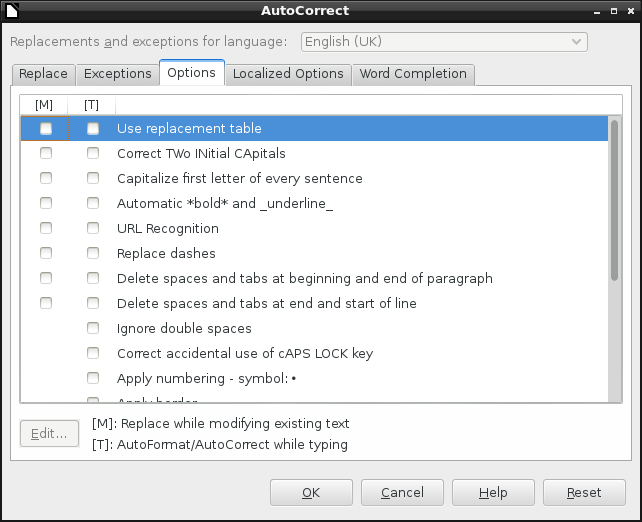Reset the AutoCorrect options
The width and height of the screenshot is (642, 522).
[584, 492]
